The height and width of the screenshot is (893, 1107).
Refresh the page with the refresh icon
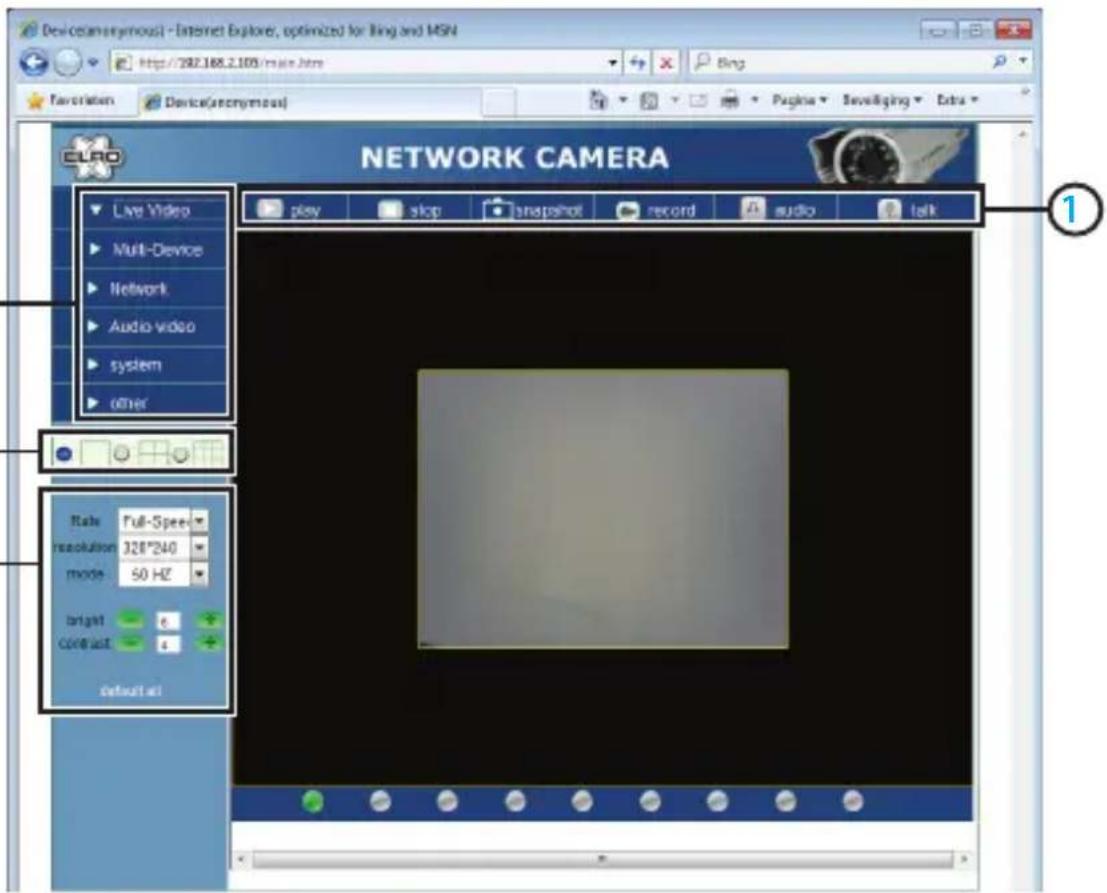click(638, 63)
